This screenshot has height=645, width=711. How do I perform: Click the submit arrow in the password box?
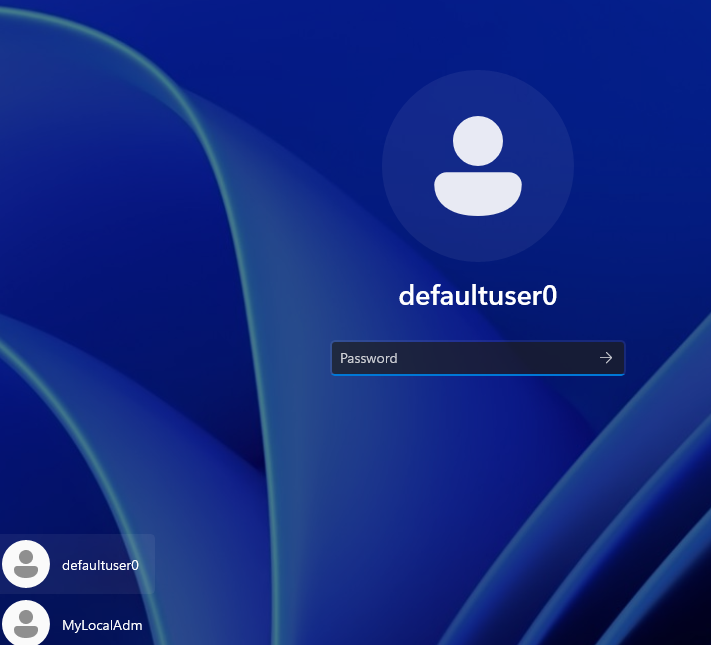tap(605, 358)
